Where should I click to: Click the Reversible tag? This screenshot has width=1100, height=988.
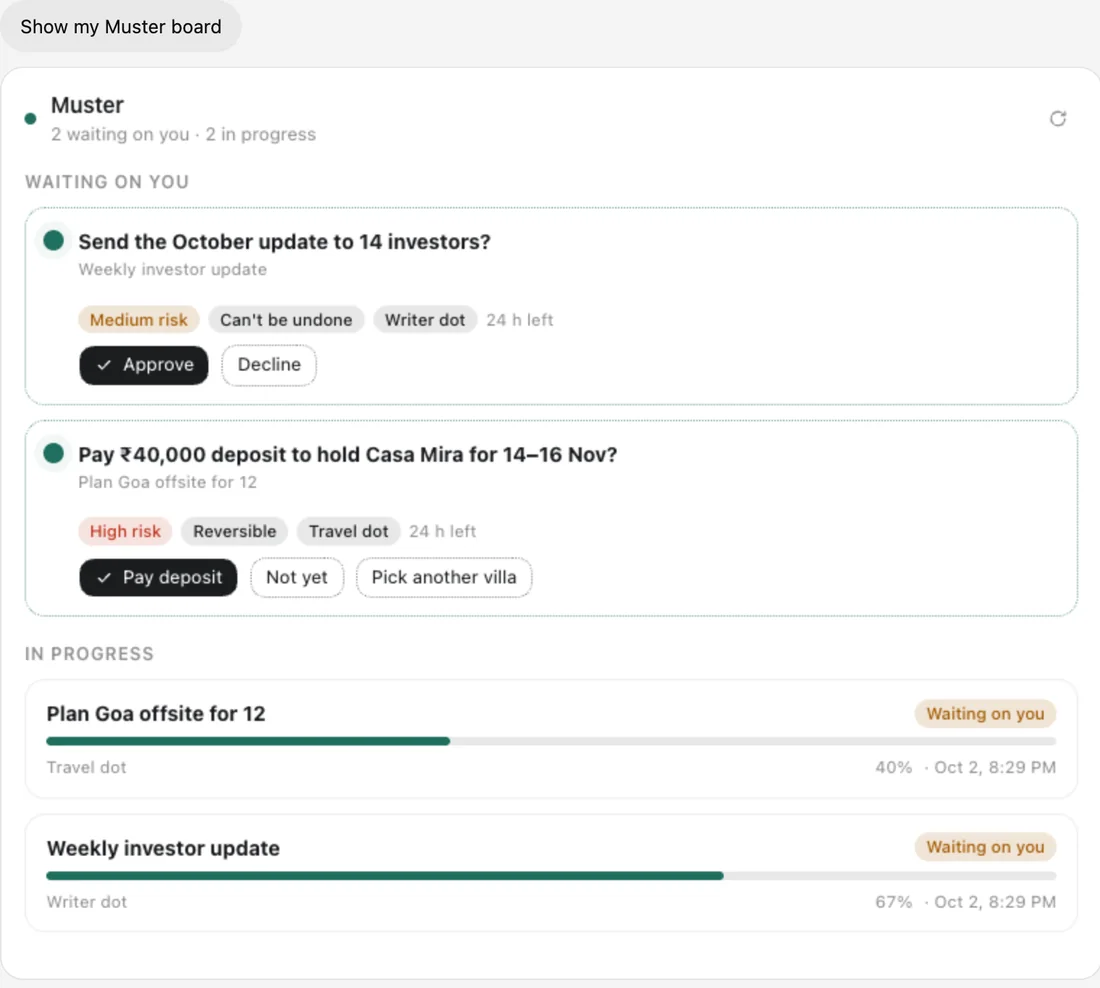[234, 531]
